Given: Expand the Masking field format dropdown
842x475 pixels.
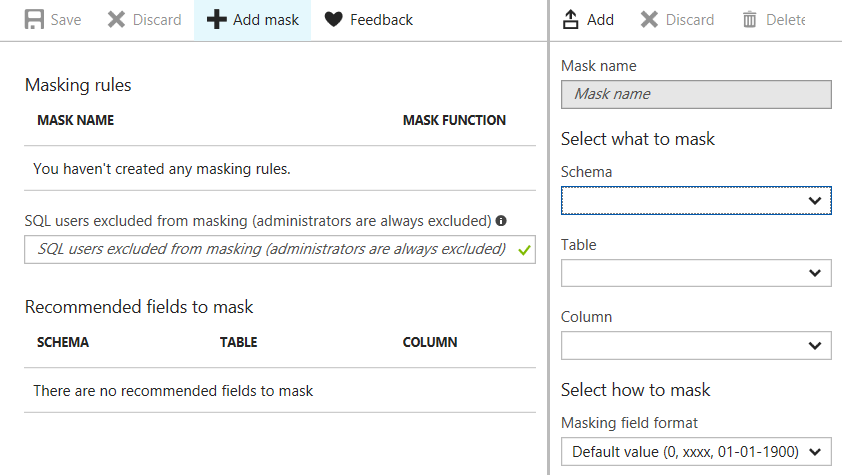Looking at the screenshot, I should pyautogui.click(x=696, y=452).
